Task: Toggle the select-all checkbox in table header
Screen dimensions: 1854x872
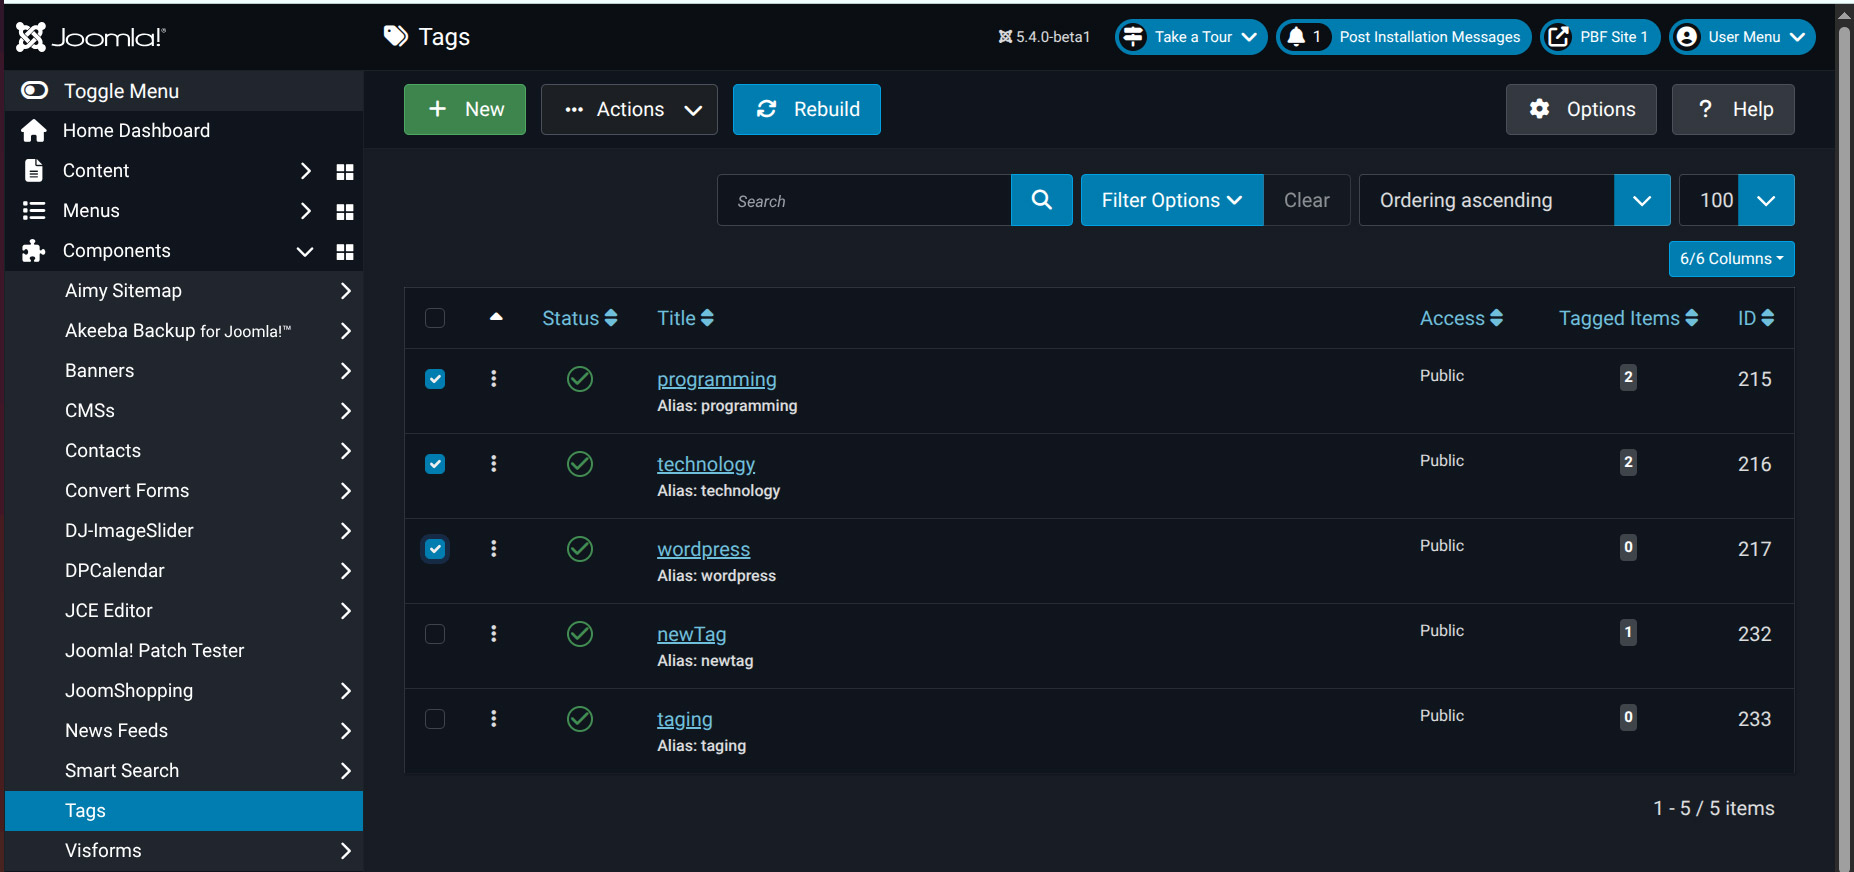Action: click(x=435, y=318)
